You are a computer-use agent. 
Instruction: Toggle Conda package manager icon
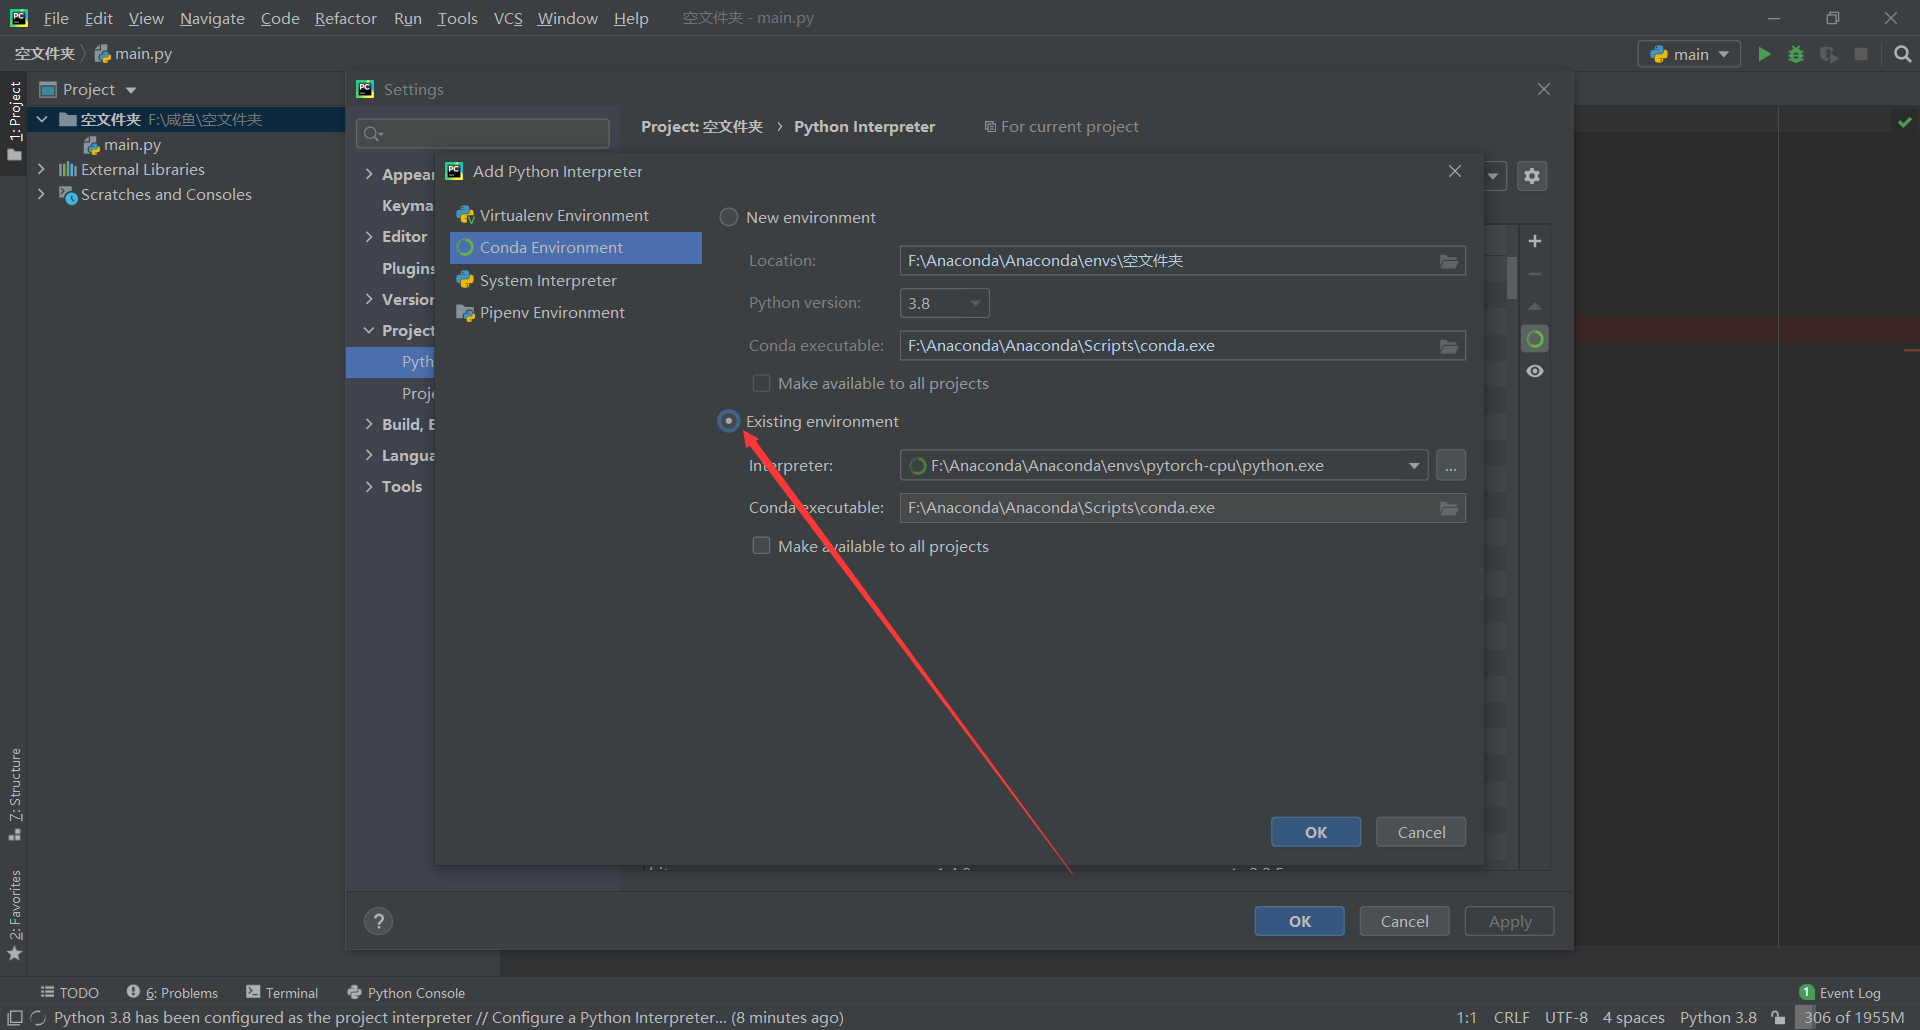[1535, 339]
